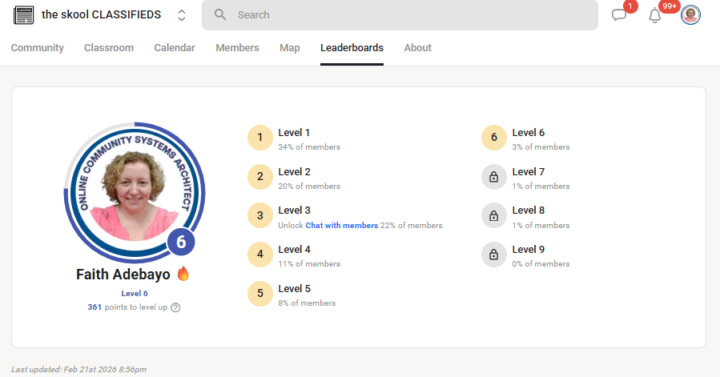This screenshot has width=720, height=377.
Task: Select the Leaderboards tab
Action: [x=352, y=48]
